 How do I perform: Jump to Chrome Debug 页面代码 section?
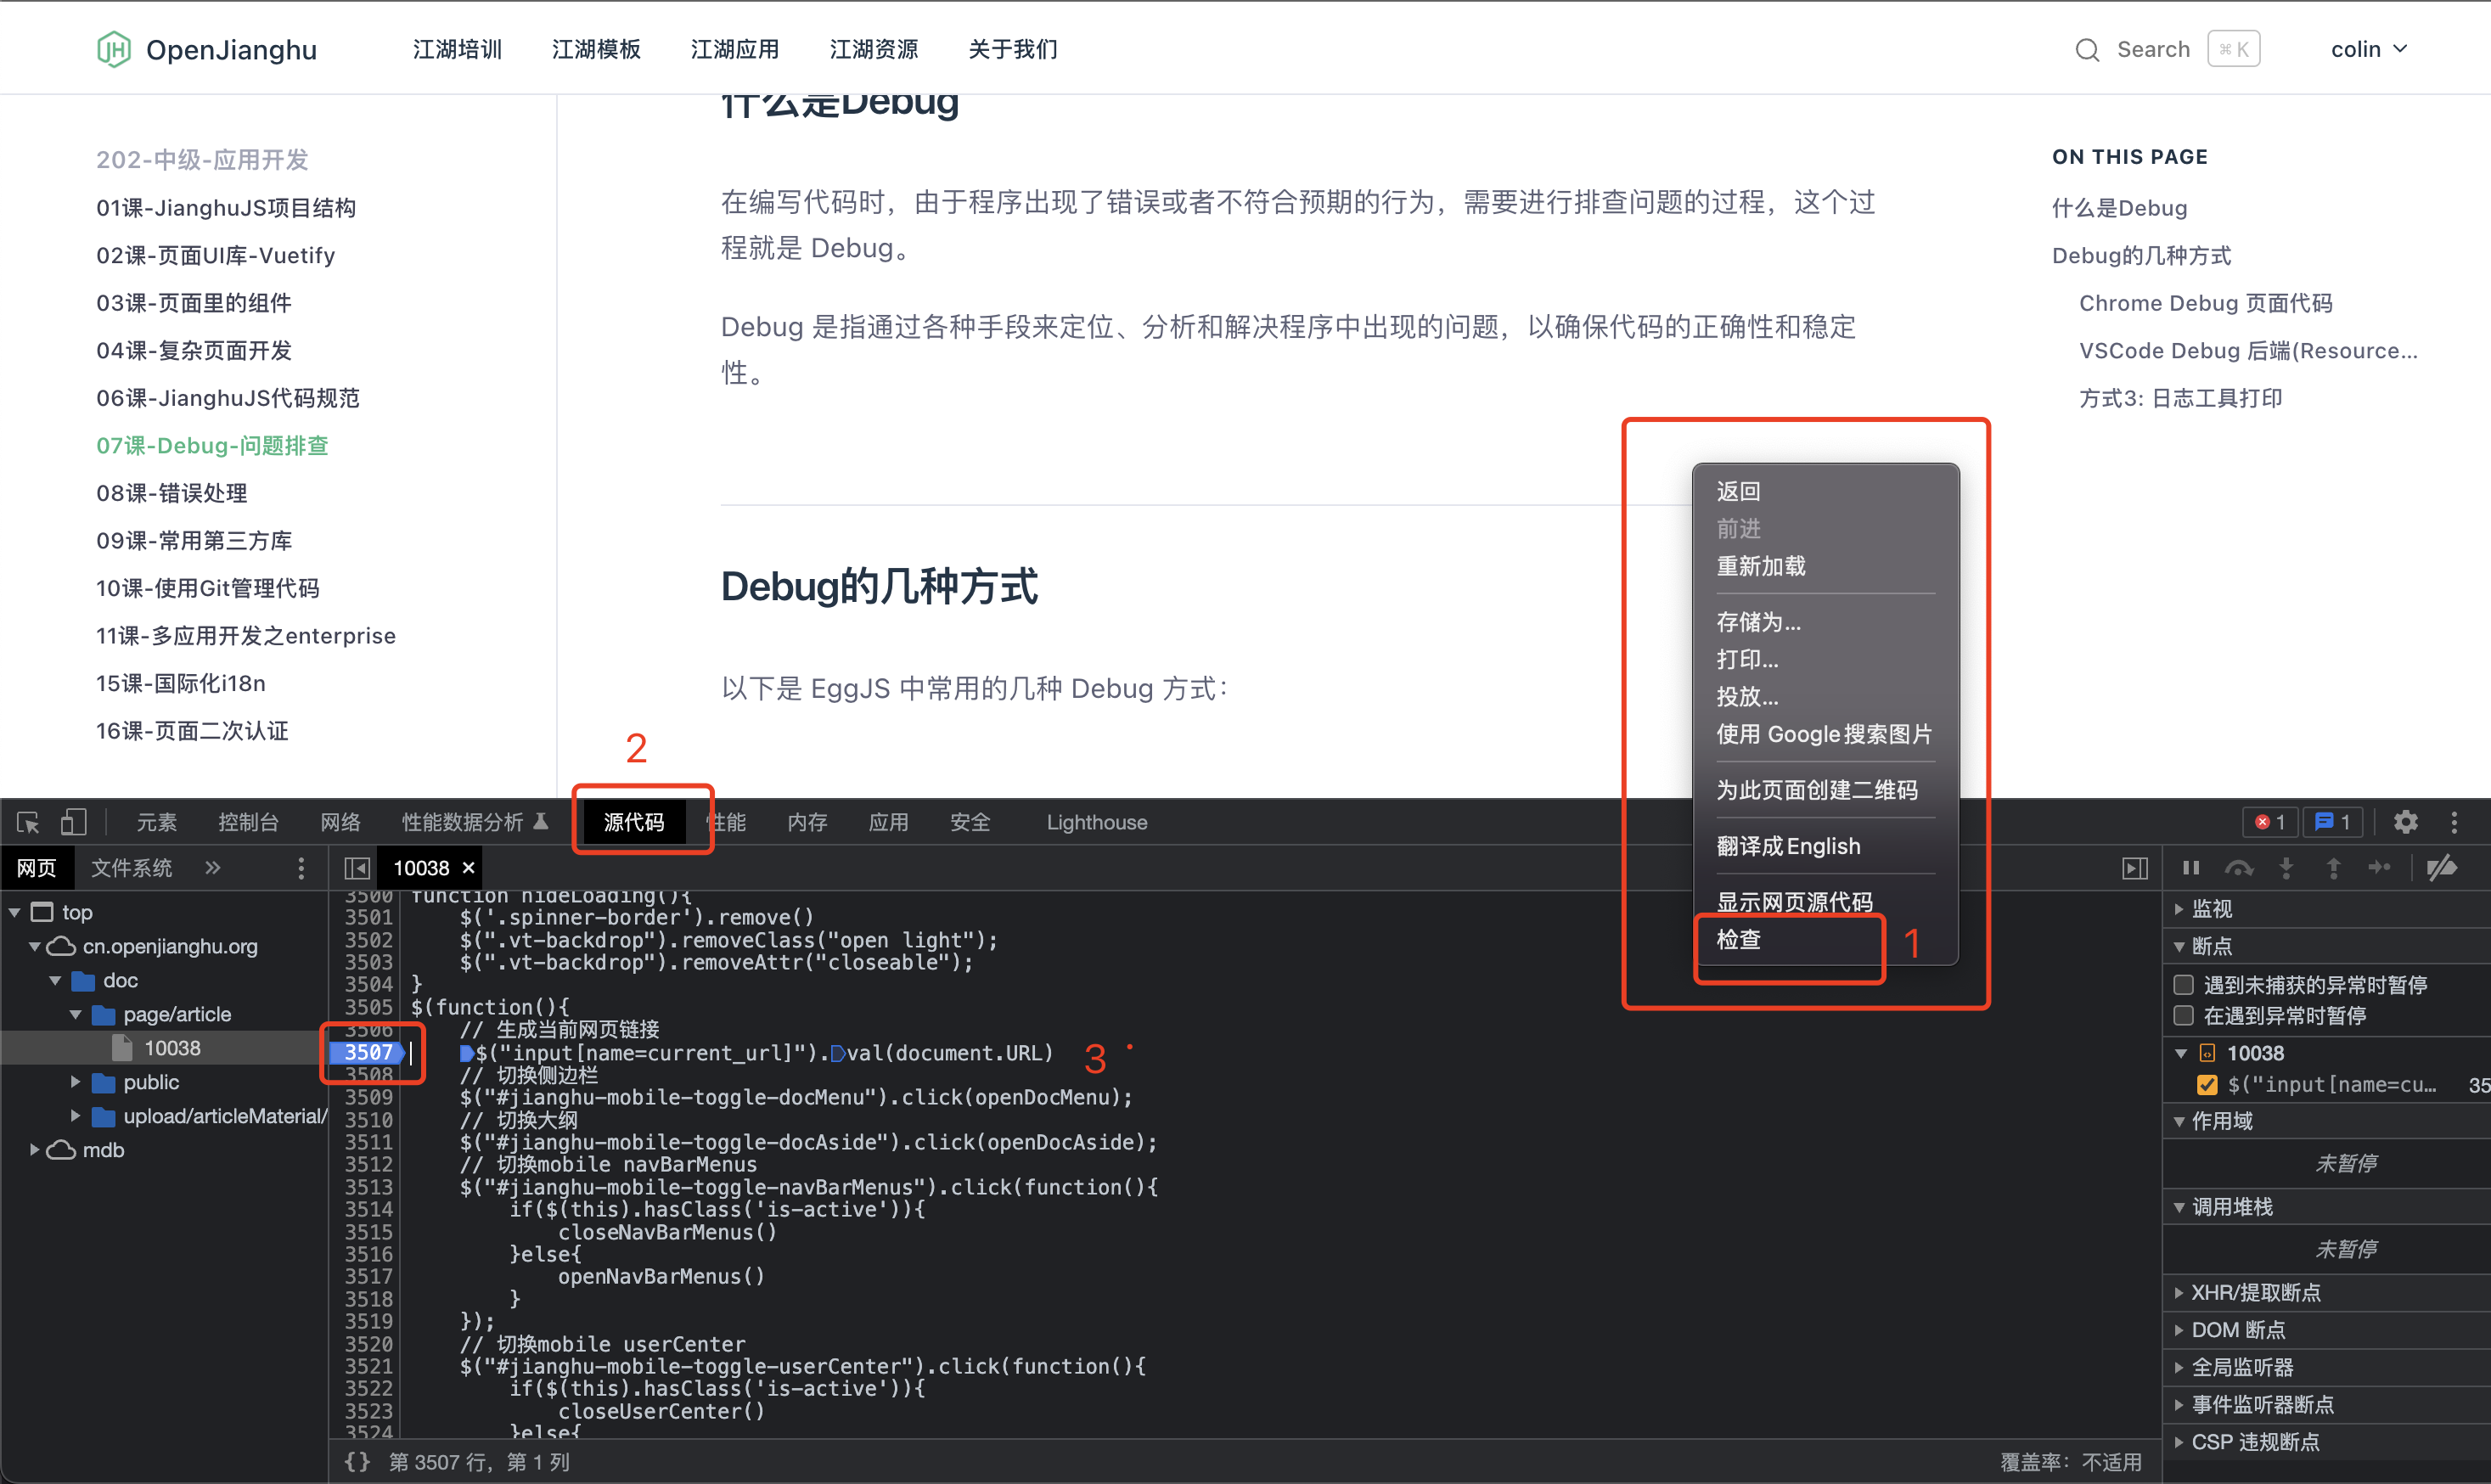point(2205,303)
